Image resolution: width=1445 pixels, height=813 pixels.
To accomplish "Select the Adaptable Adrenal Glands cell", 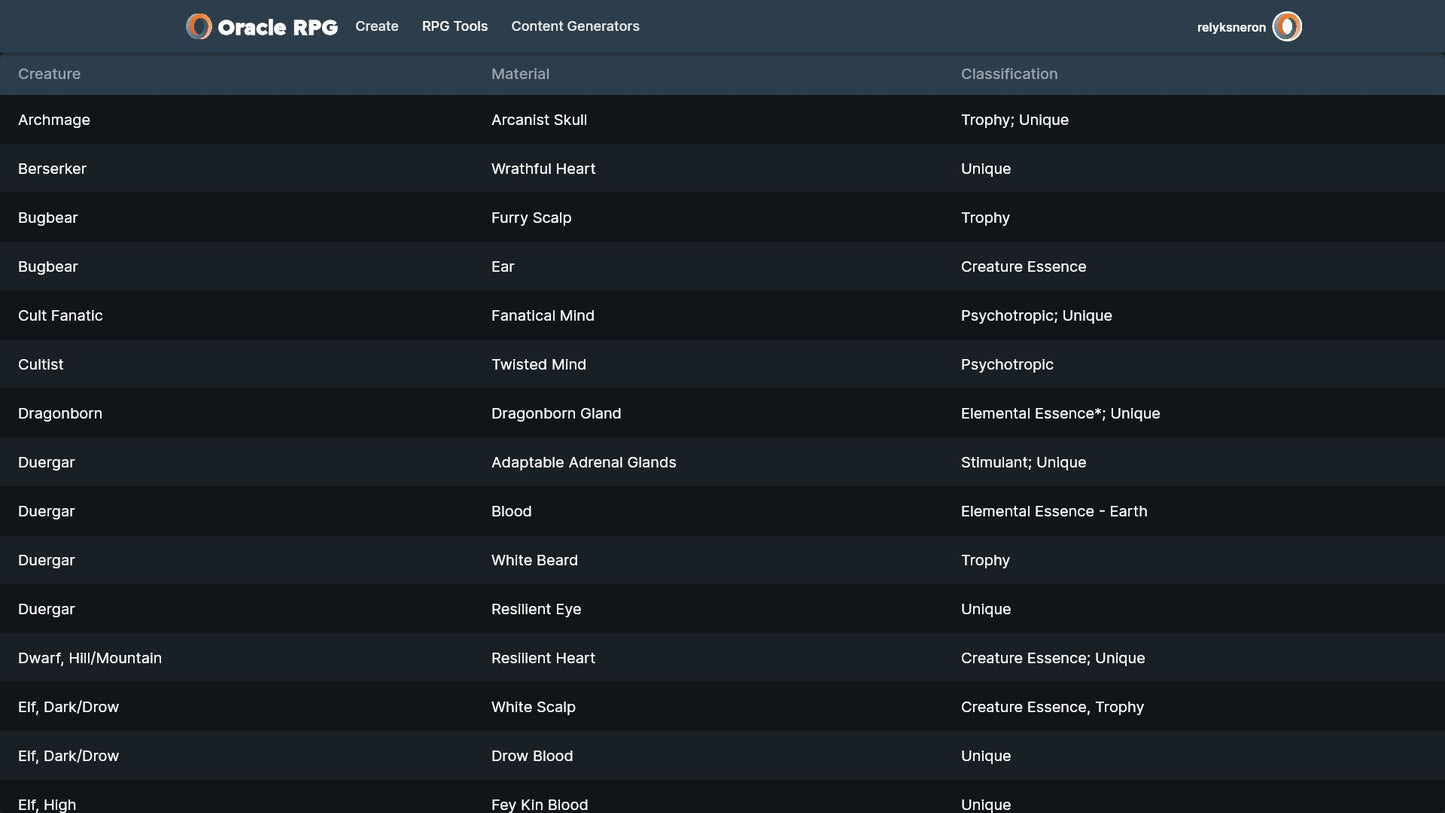I will tap(583, 463).
